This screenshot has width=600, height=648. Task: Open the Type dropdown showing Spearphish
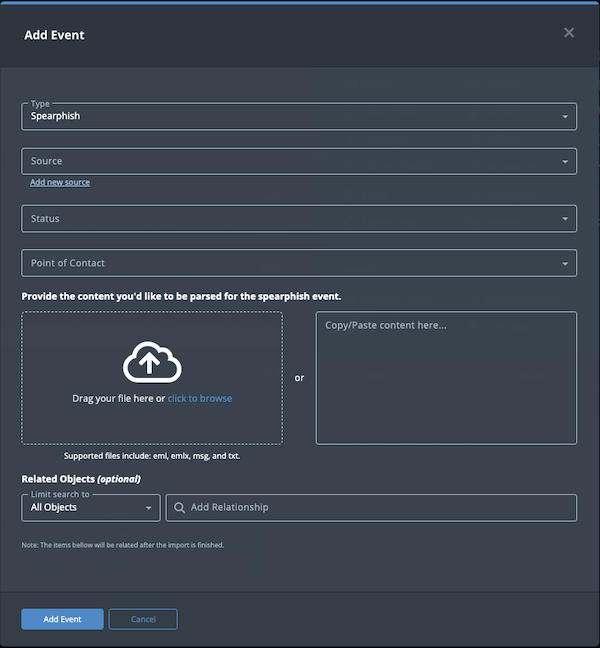299,117
